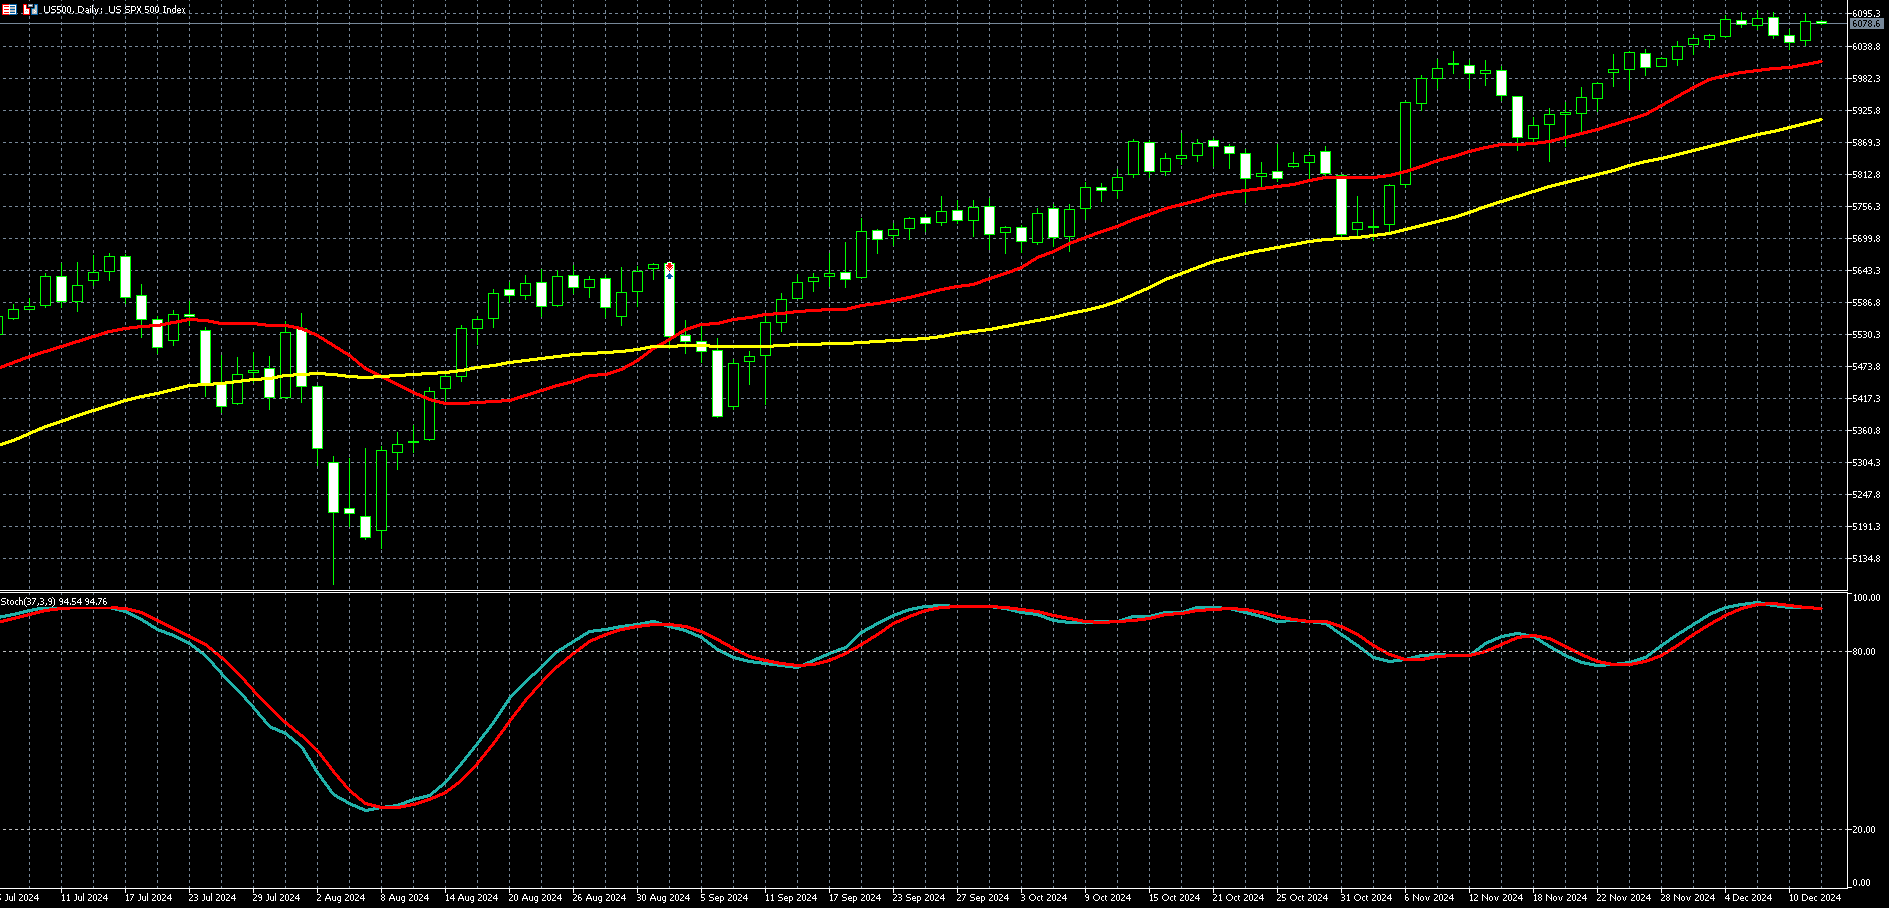
Task: Click the '30 Aug 2024' date label
Action: pos(663,898)
